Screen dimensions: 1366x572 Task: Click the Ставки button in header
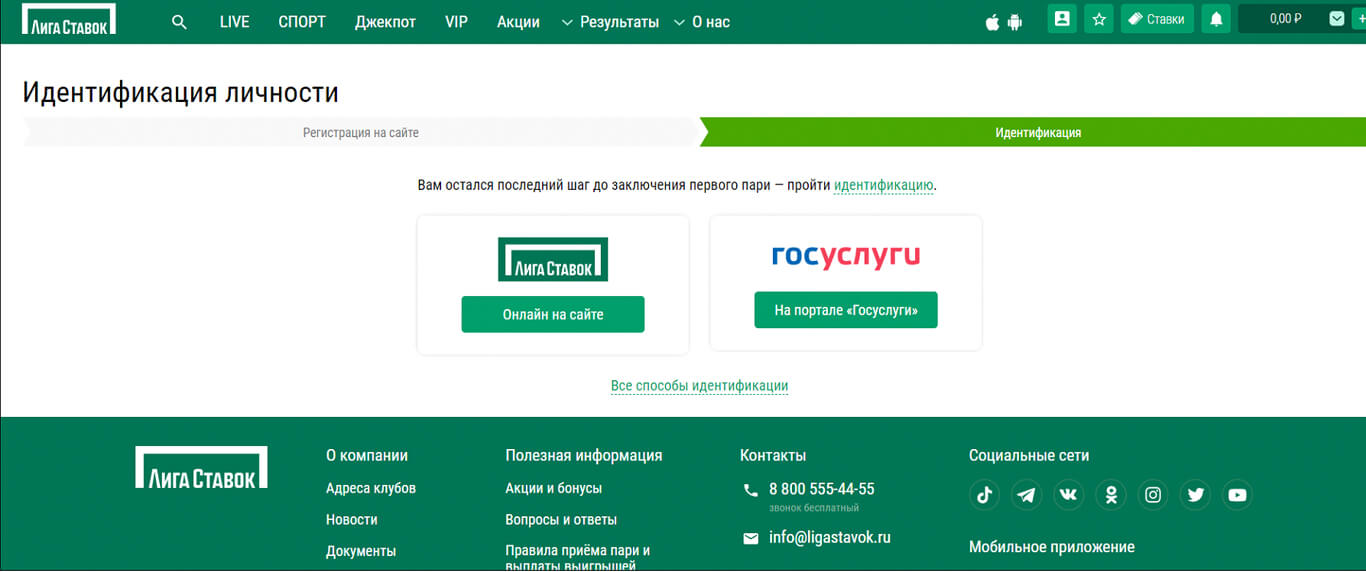(1157, 19)
